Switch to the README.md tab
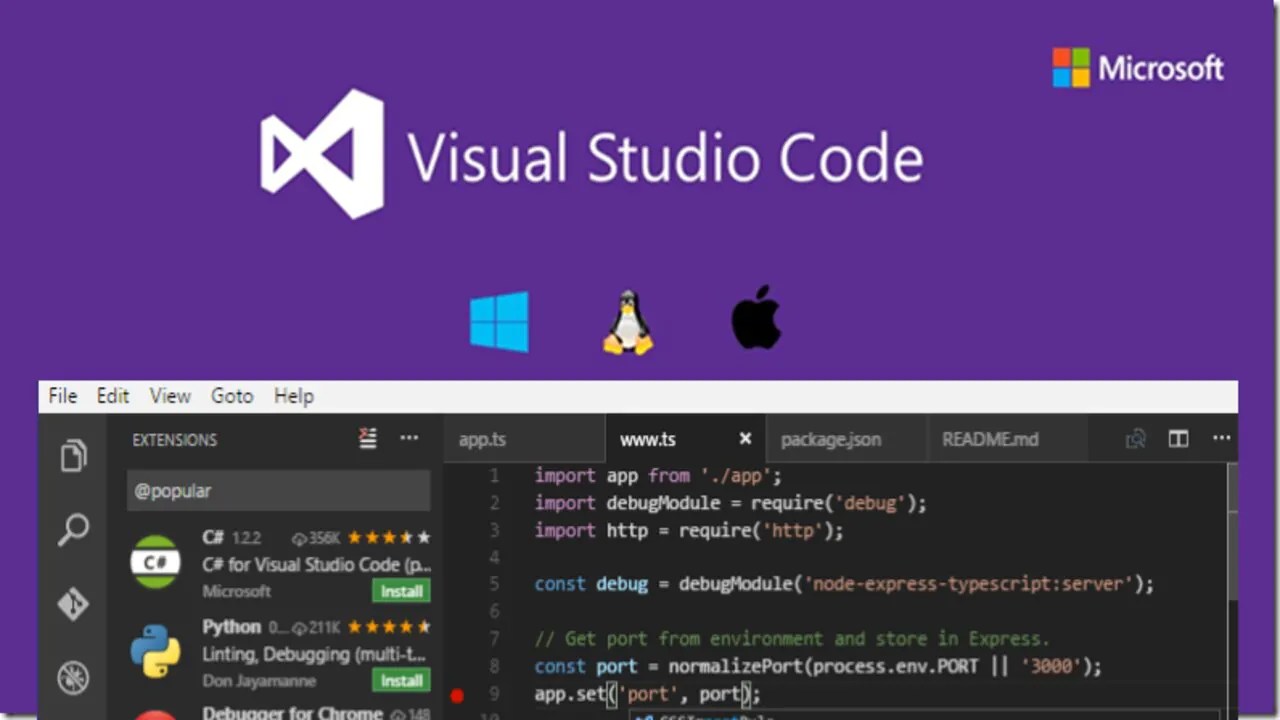1280x720 pixels. [990, 439]
